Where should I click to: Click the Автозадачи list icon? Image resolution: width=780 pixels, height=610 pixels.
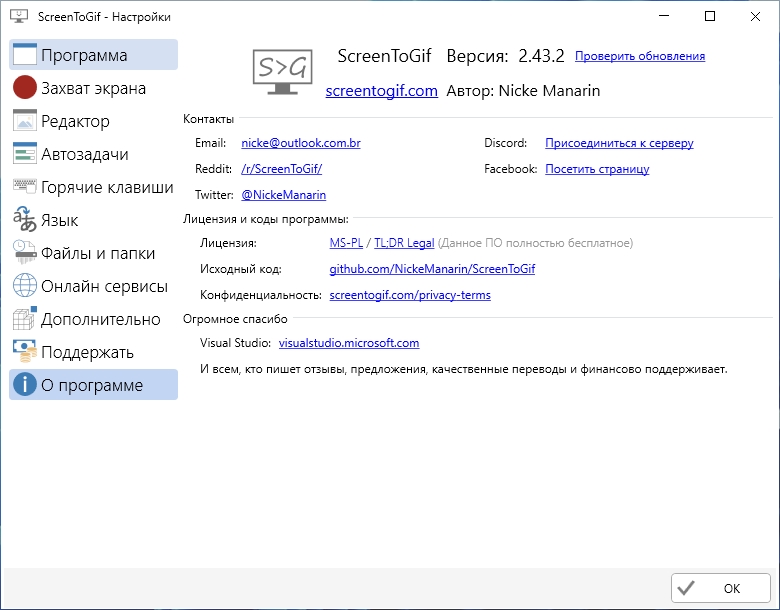24,153
